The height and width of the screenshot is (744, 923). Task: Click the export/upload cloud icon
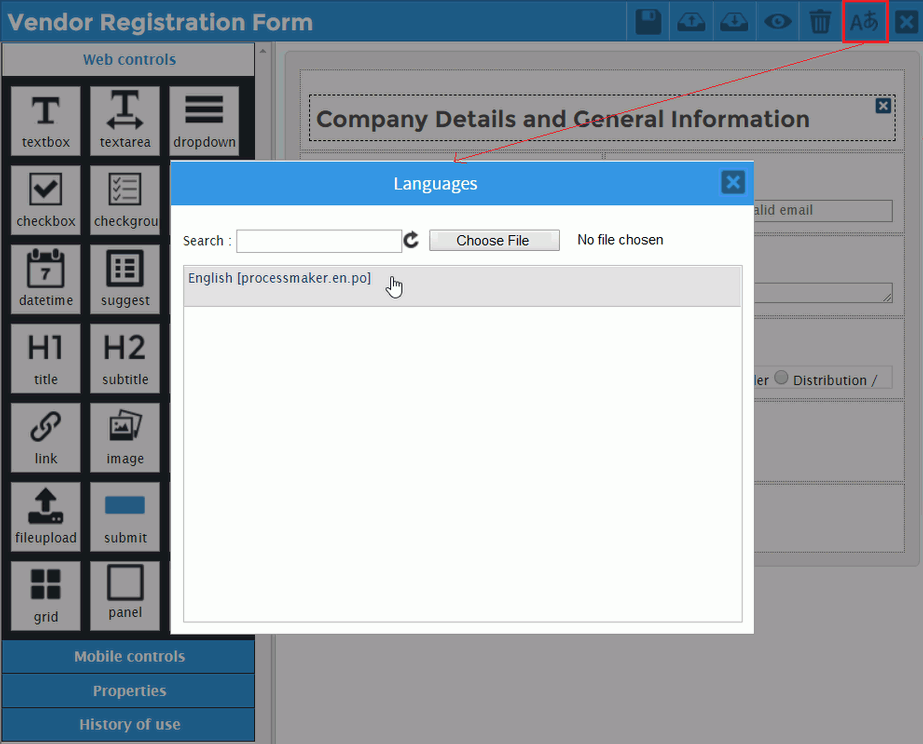(x=691, y=22)
